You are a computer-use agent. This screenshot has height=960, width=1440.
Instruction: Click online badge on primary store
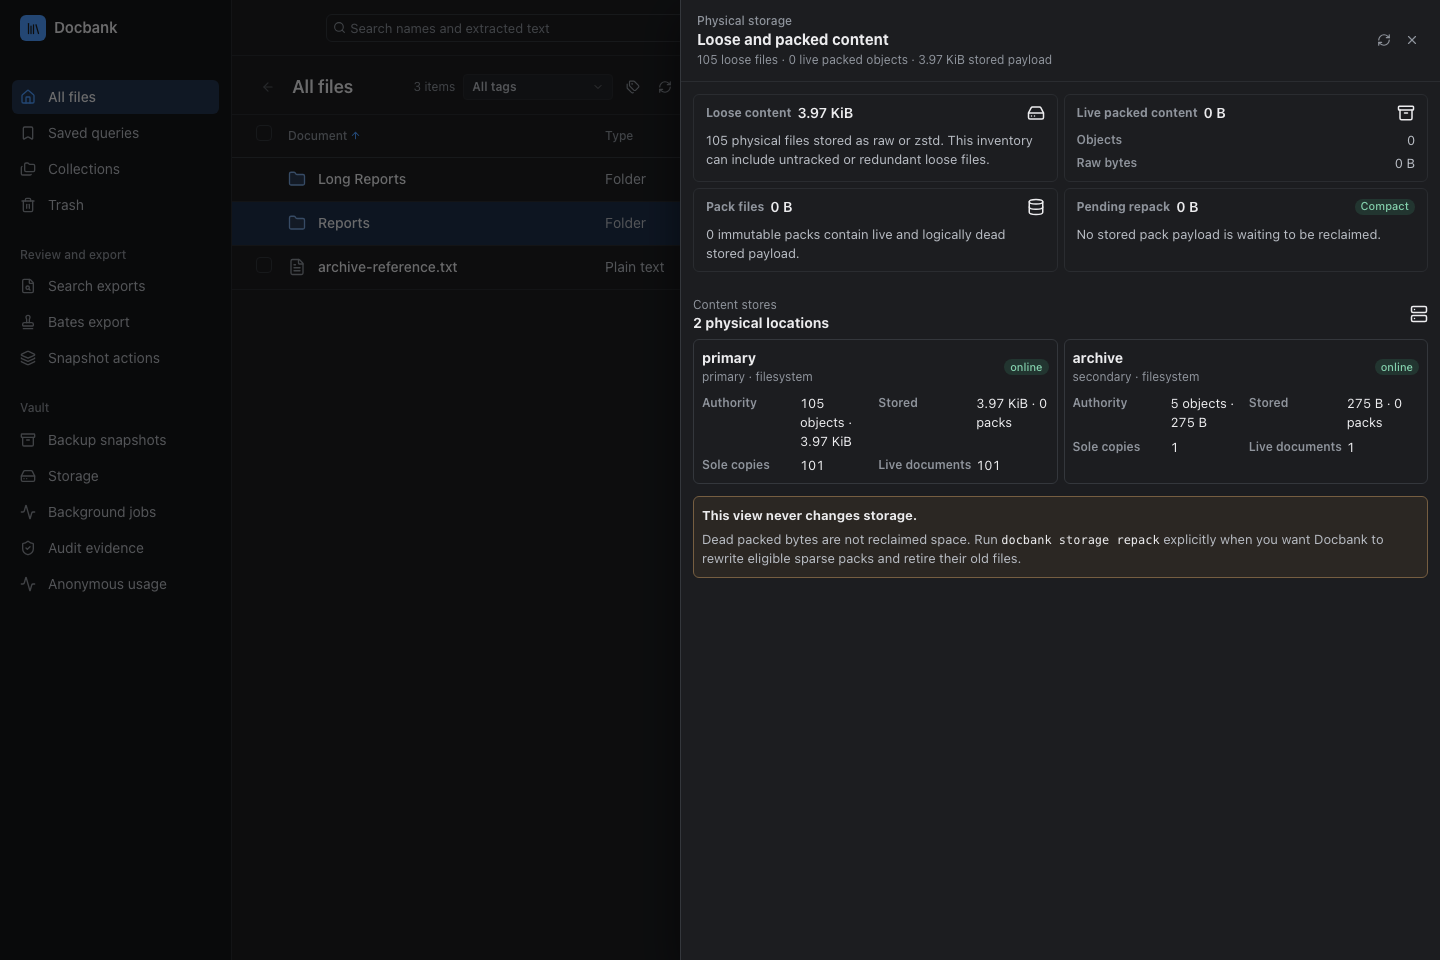click(x=1026, y=367)
